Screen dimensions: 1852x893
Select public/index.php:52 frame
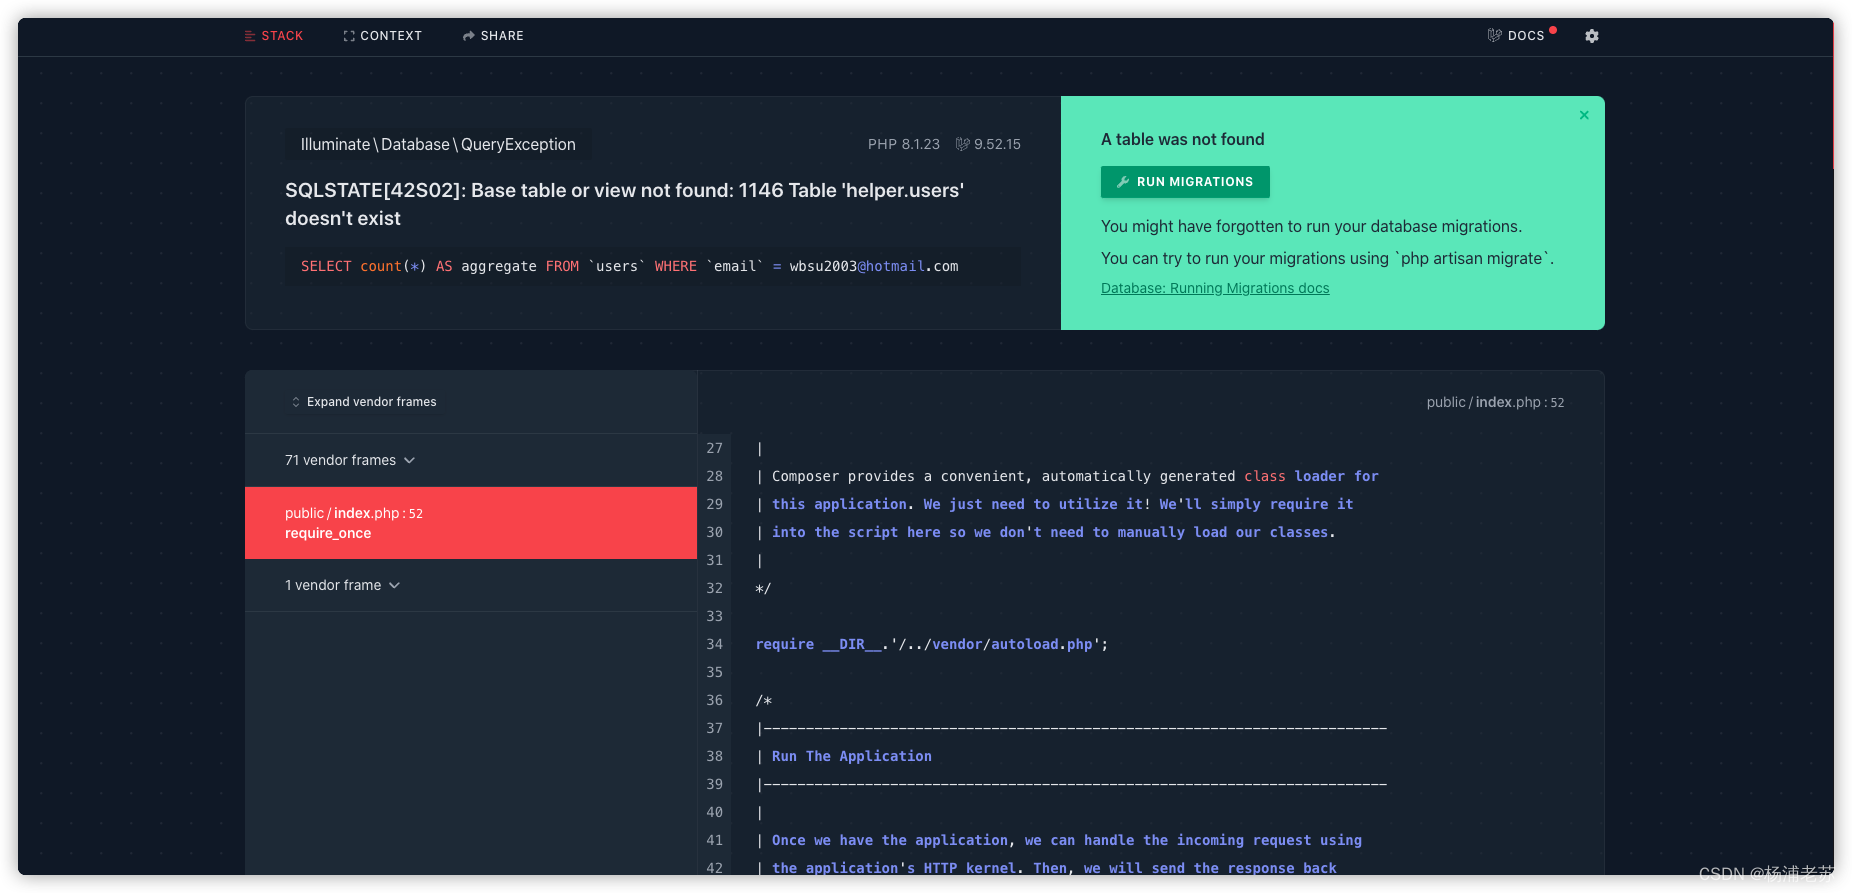coord(471,523)
